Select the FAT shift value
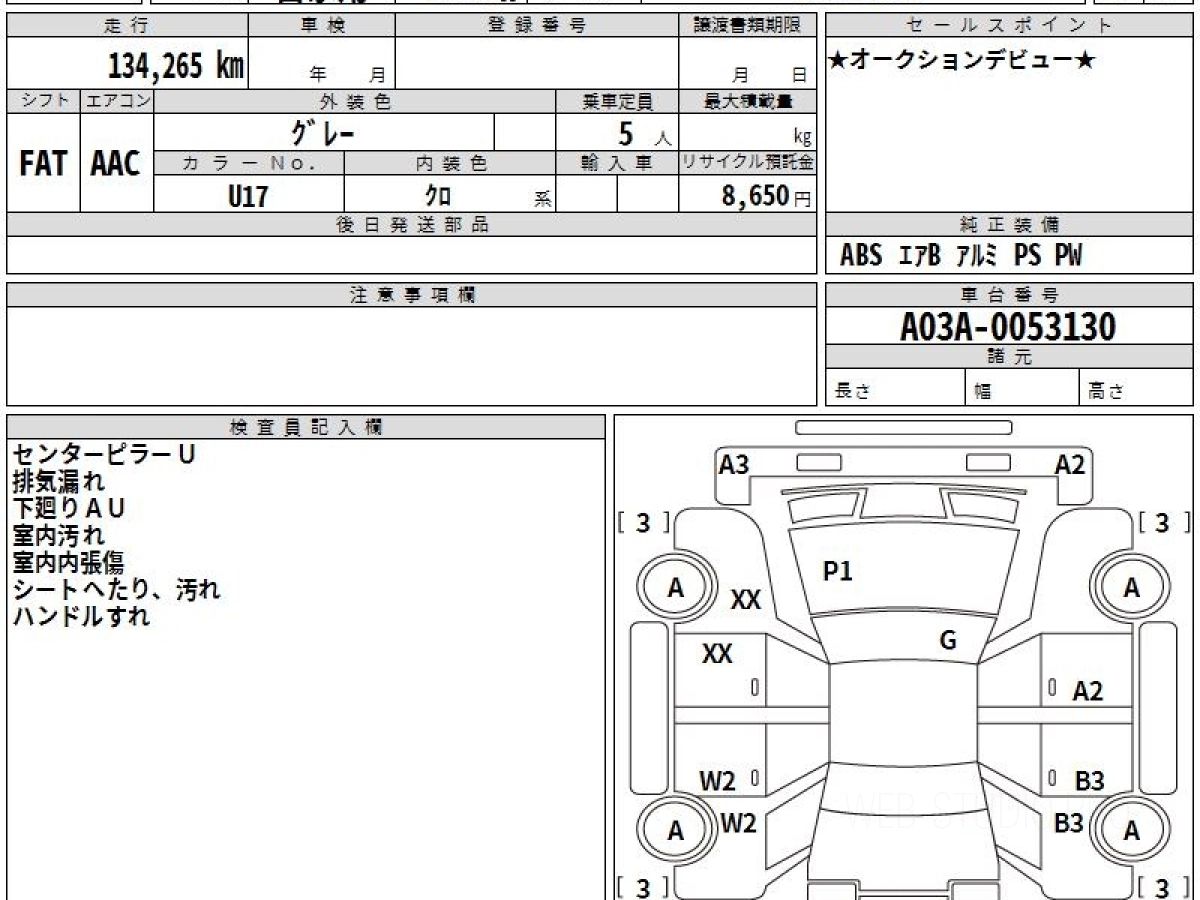Viewport: 1200px width, 900px height. [43, 164]
